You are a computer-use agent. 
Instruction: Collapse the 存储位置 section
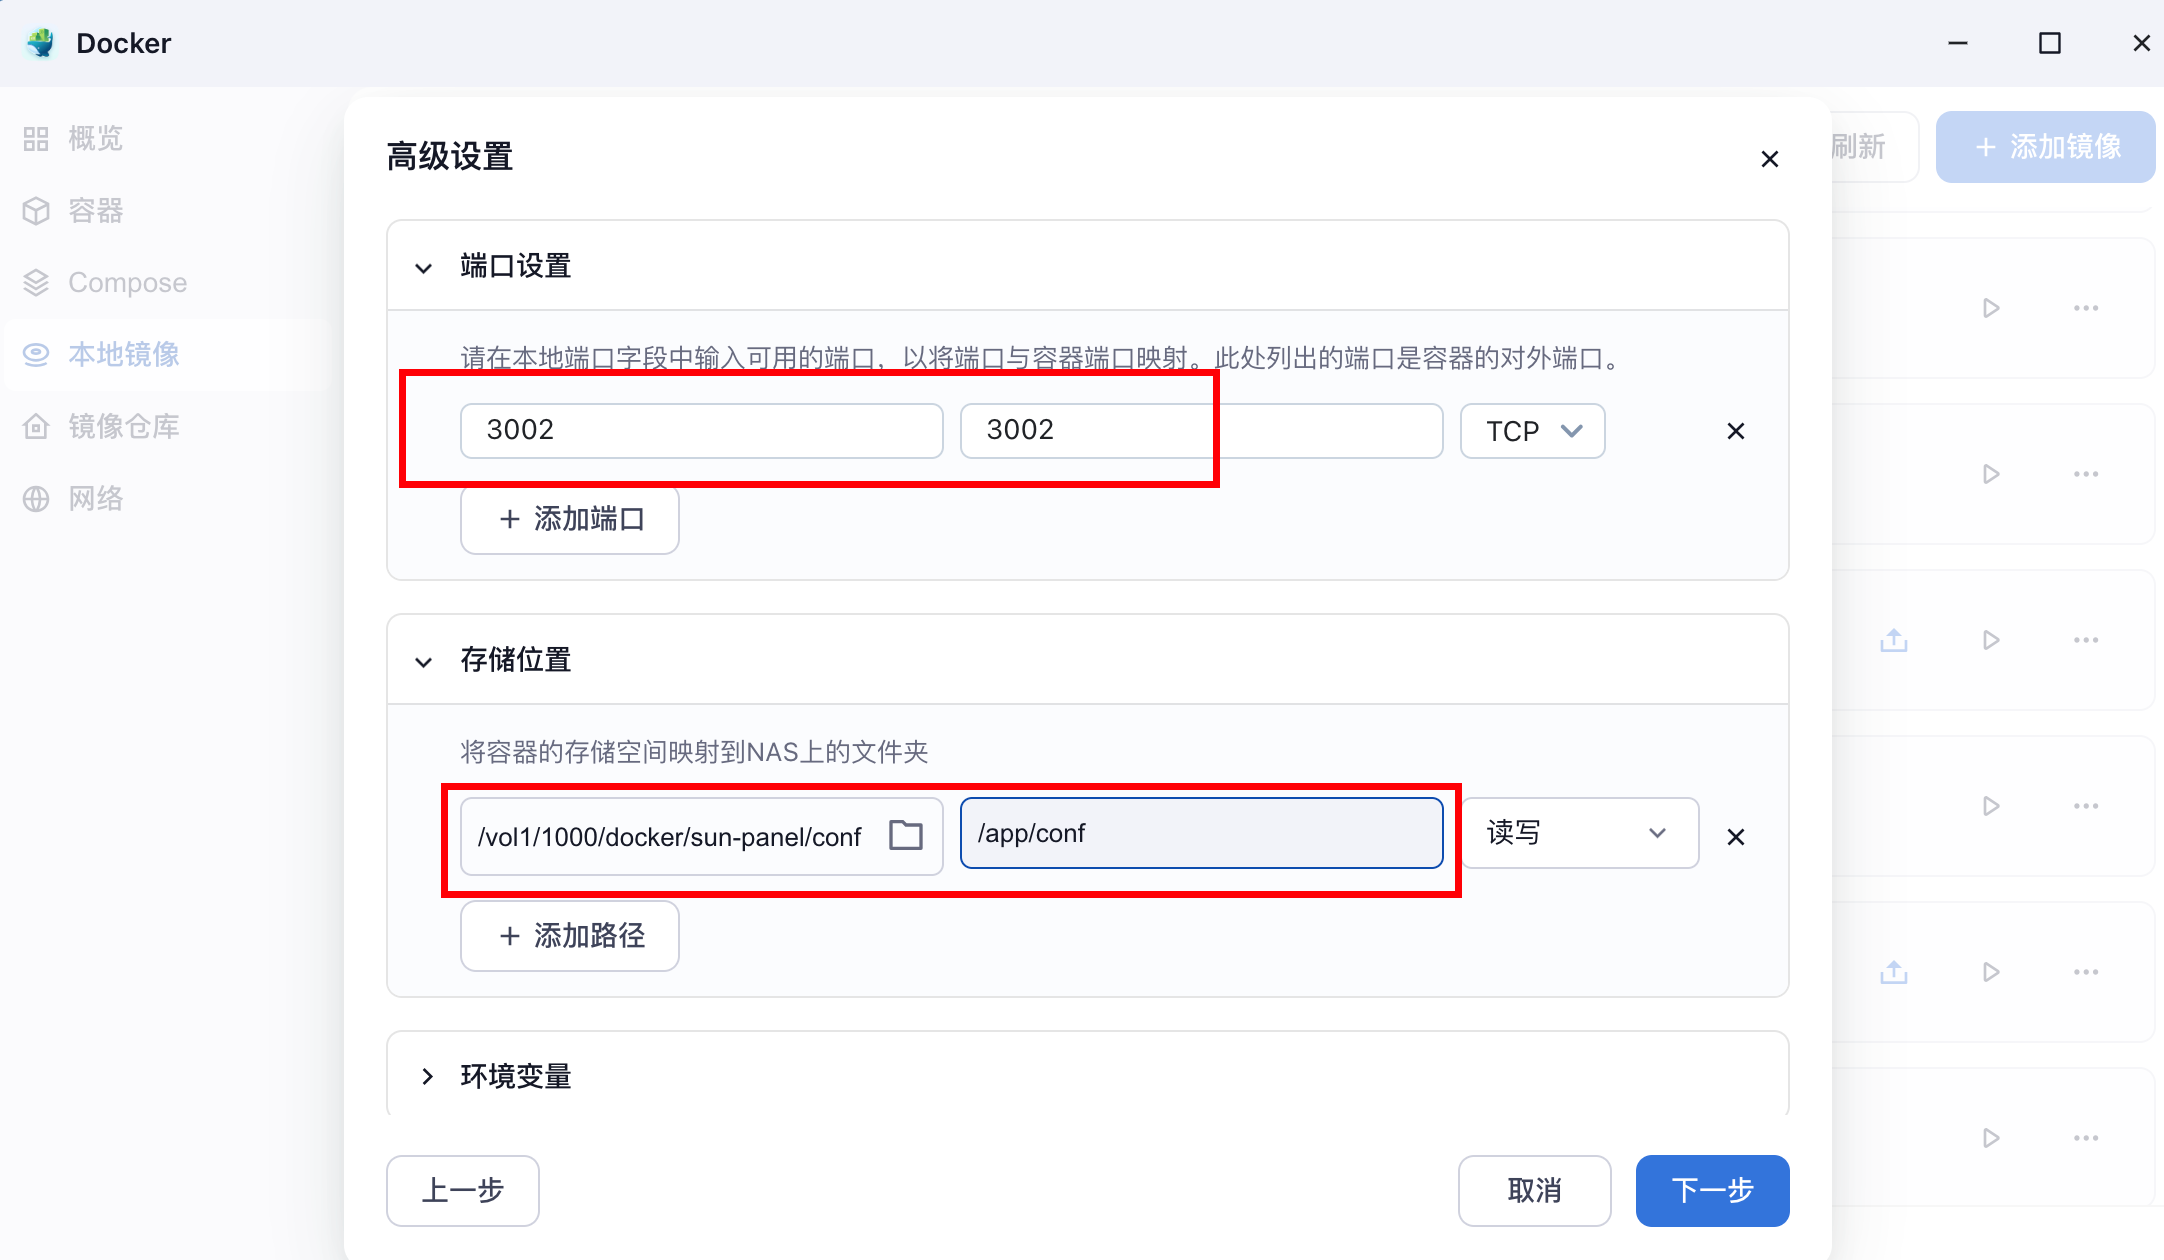424,661
